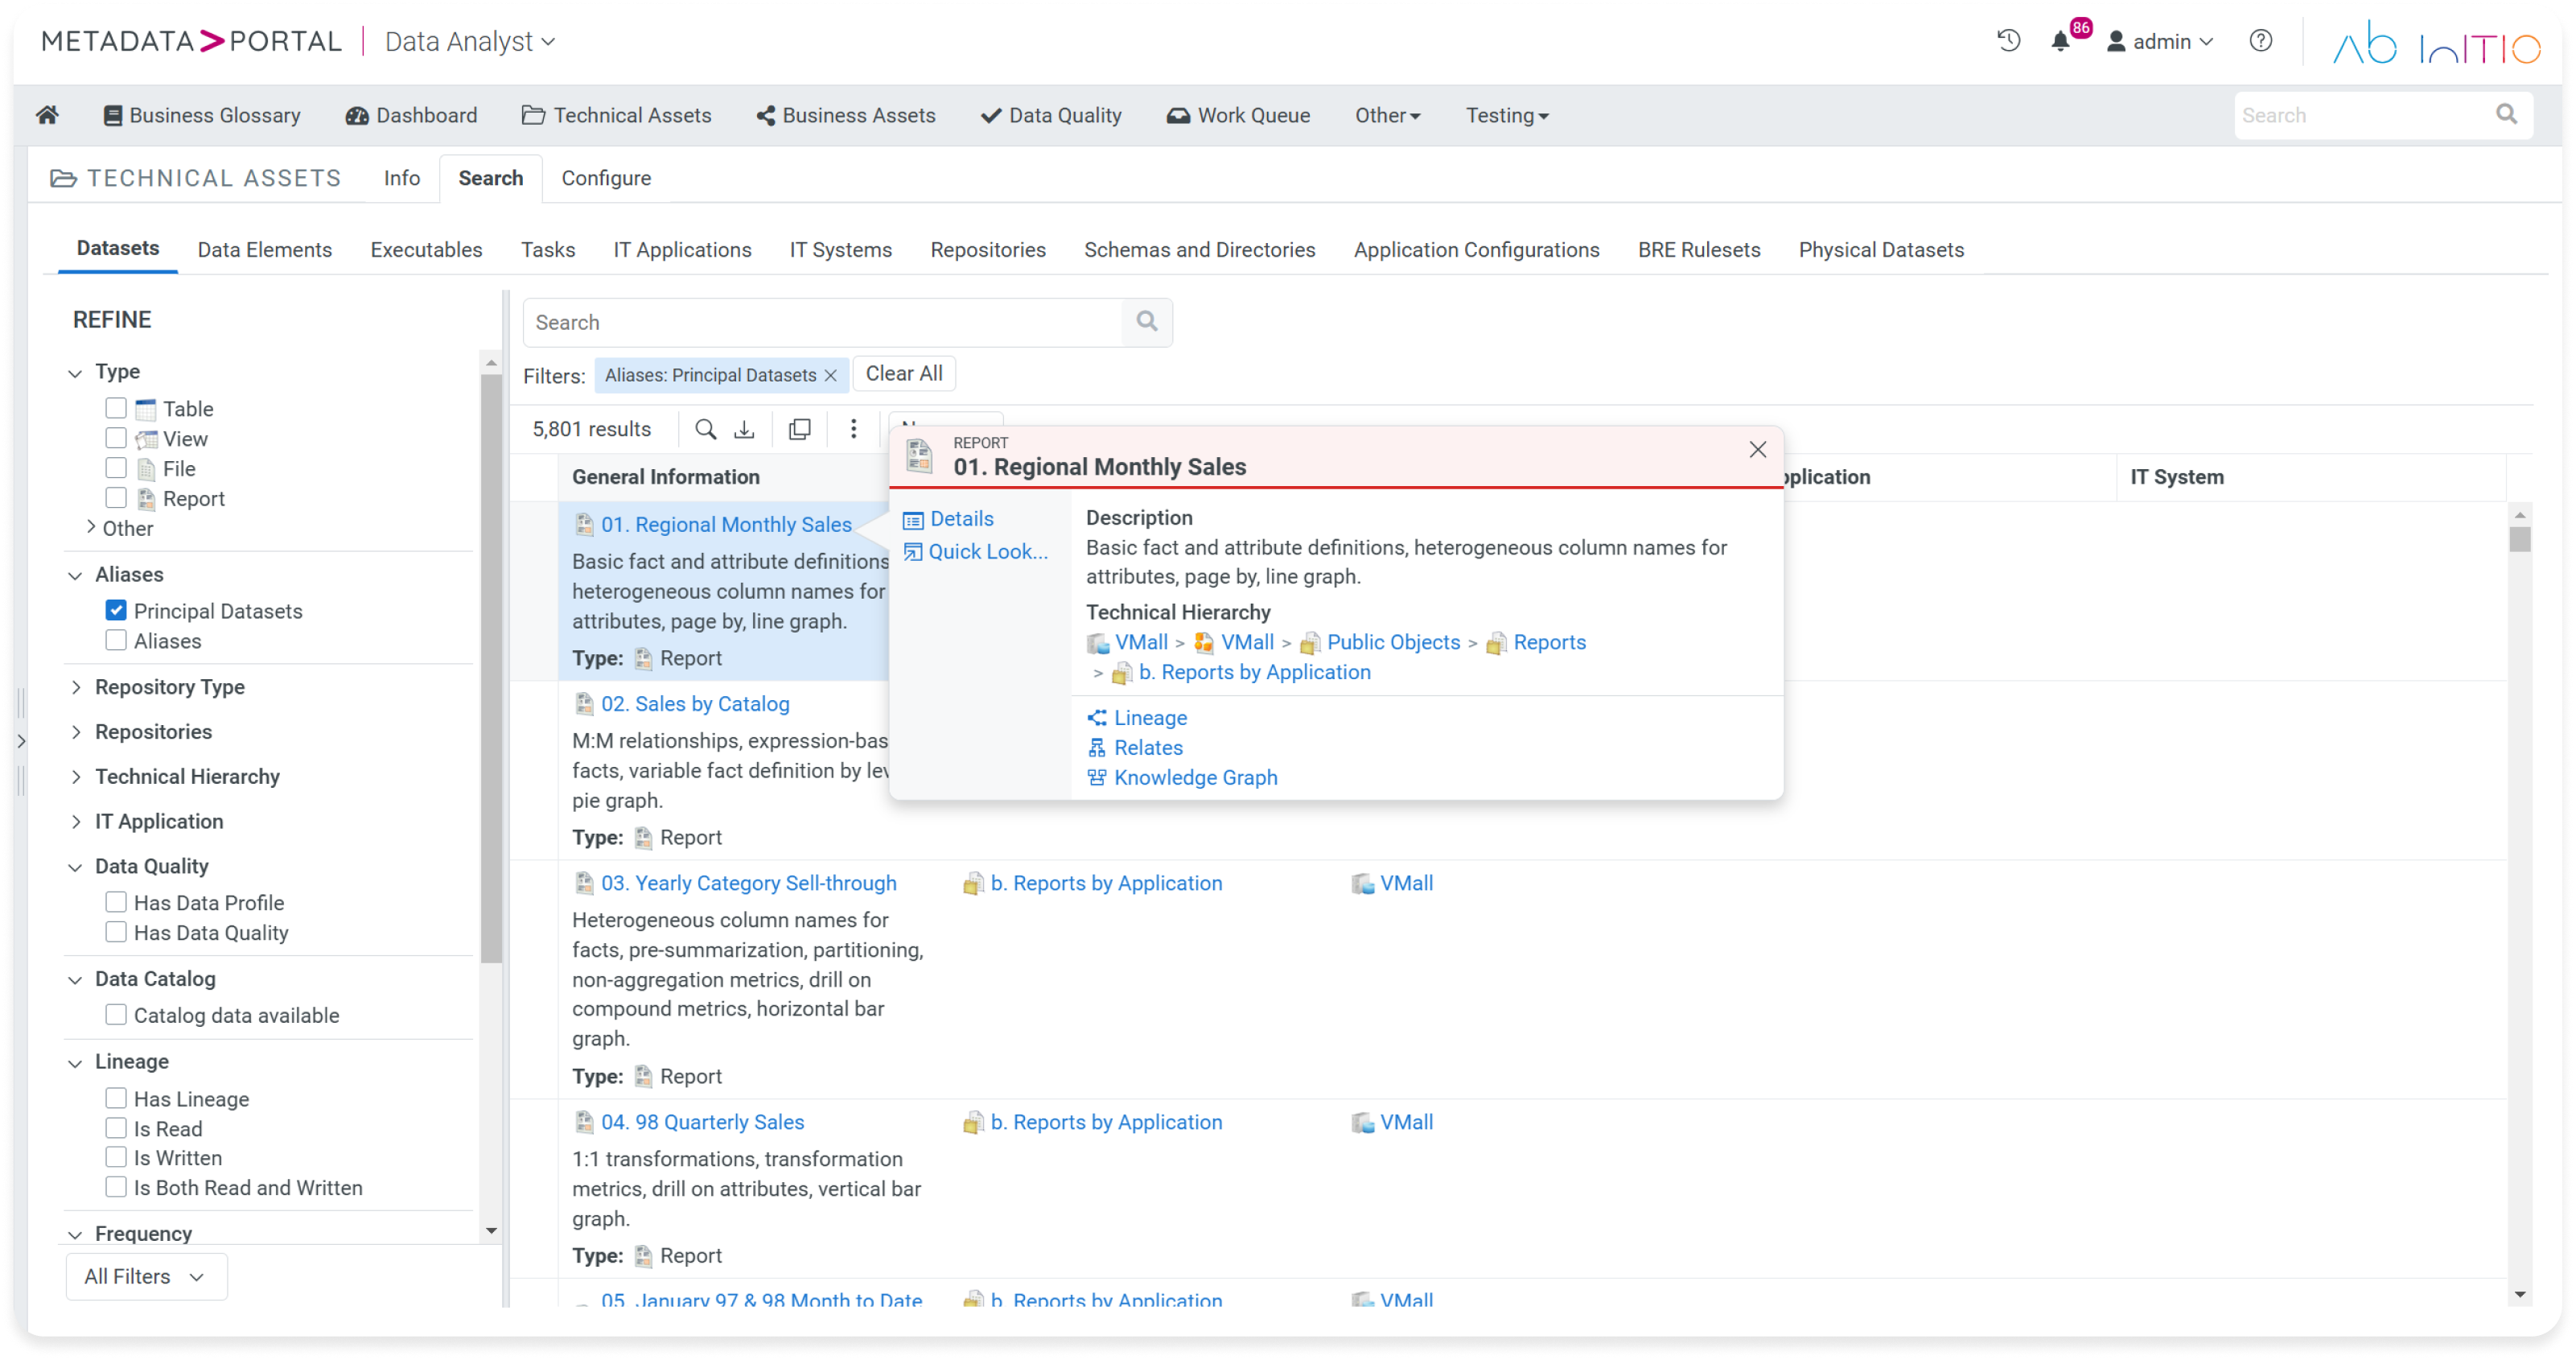
Task: Switch to the Data Elements tab
Action: pyautogui.click(x=264, y=249)
